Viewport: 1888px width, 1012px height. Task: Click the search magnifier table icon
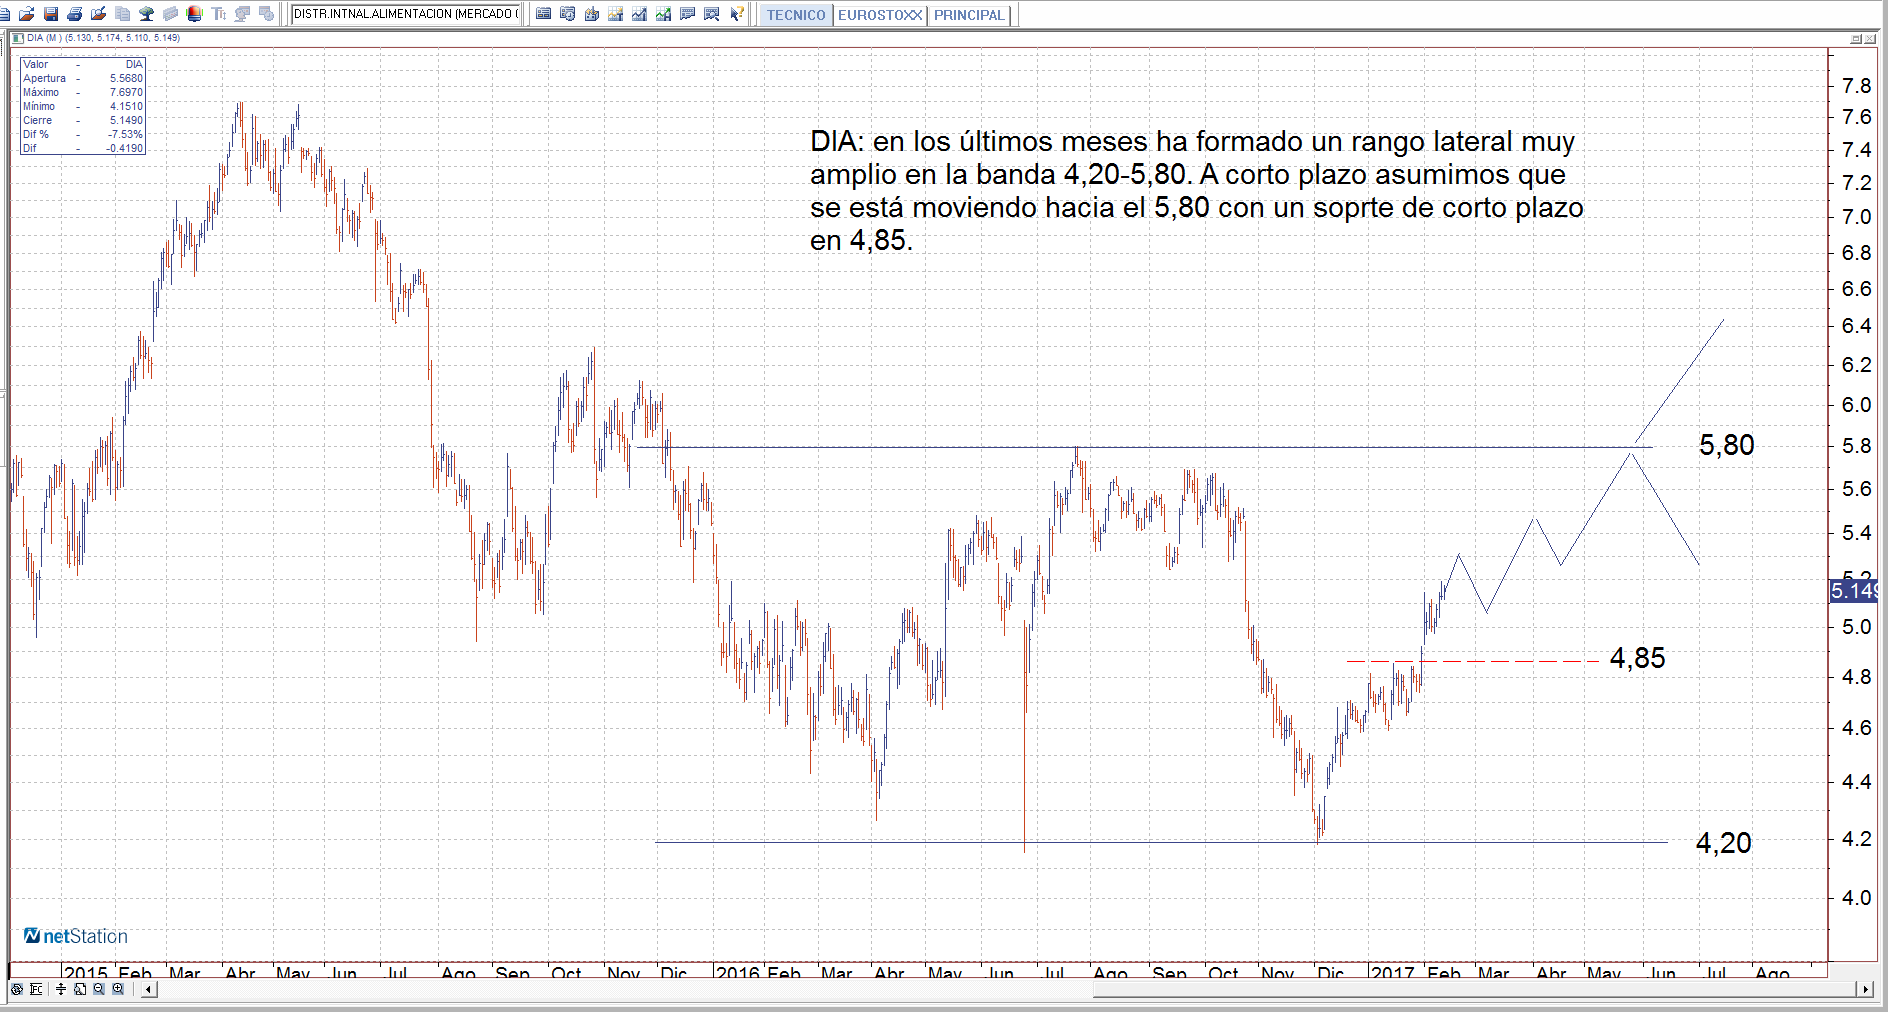(712, 14)
